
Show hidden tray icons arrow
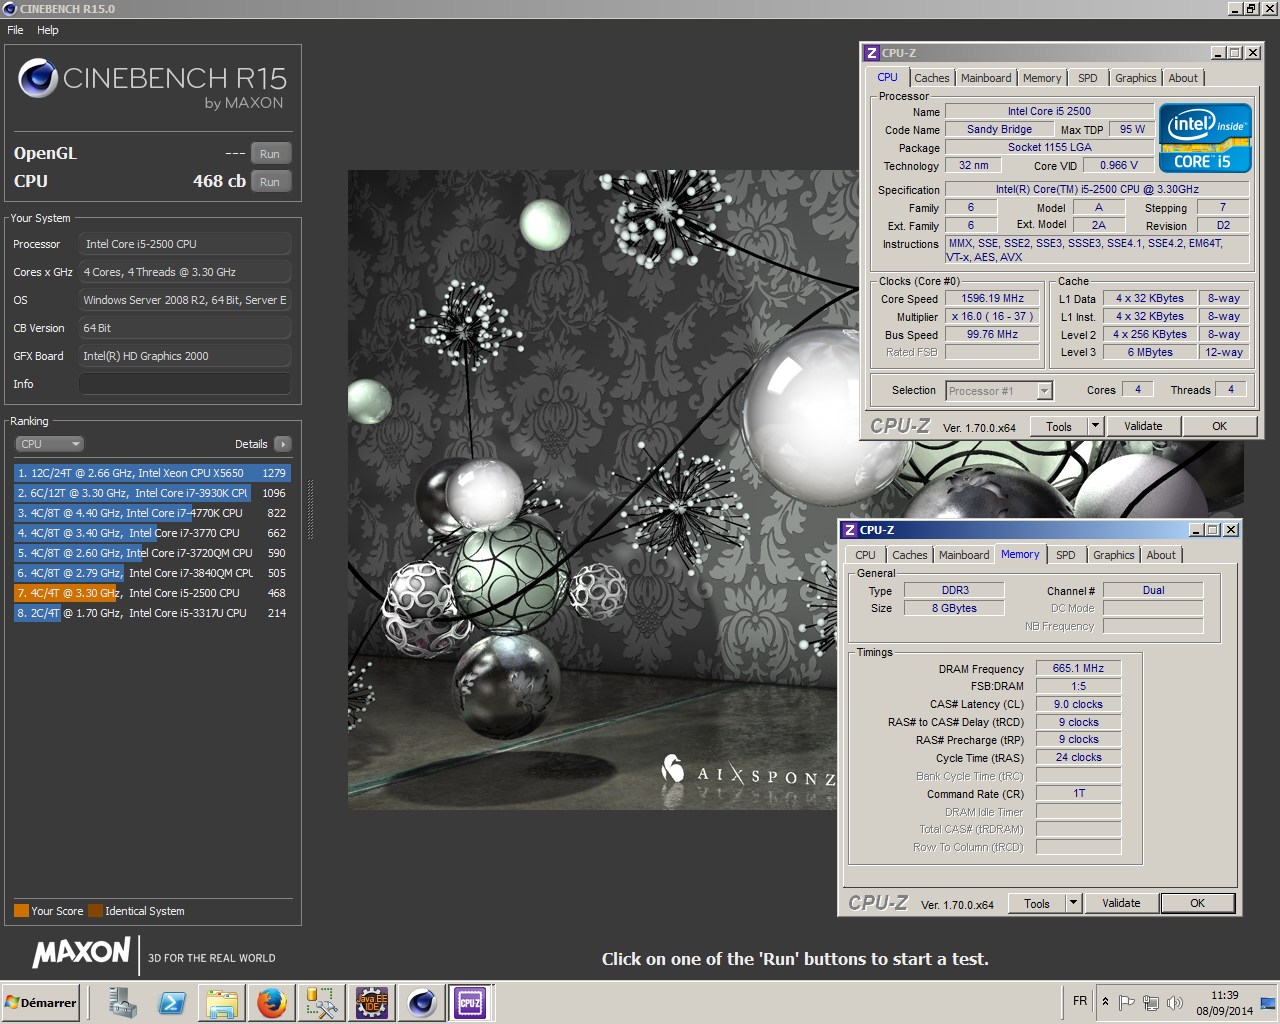[1105, 1001]
